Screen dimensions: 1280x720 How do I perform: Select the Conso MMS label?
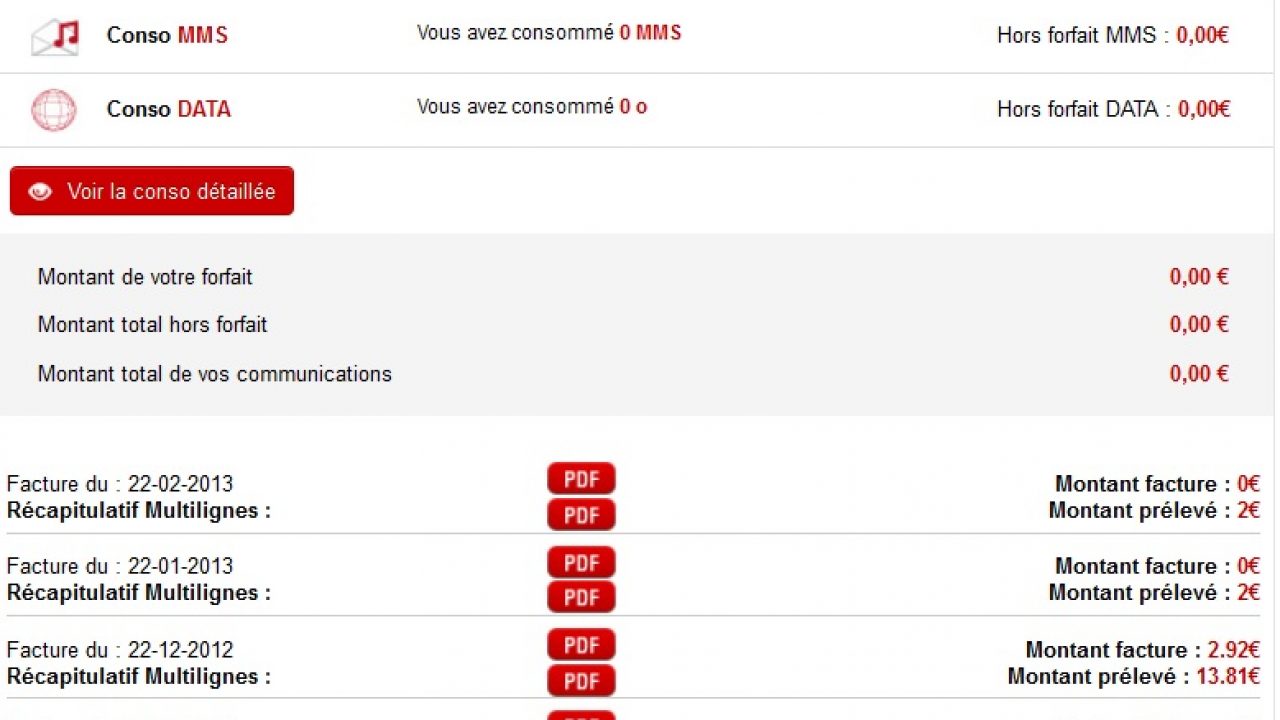pos(167,36)
